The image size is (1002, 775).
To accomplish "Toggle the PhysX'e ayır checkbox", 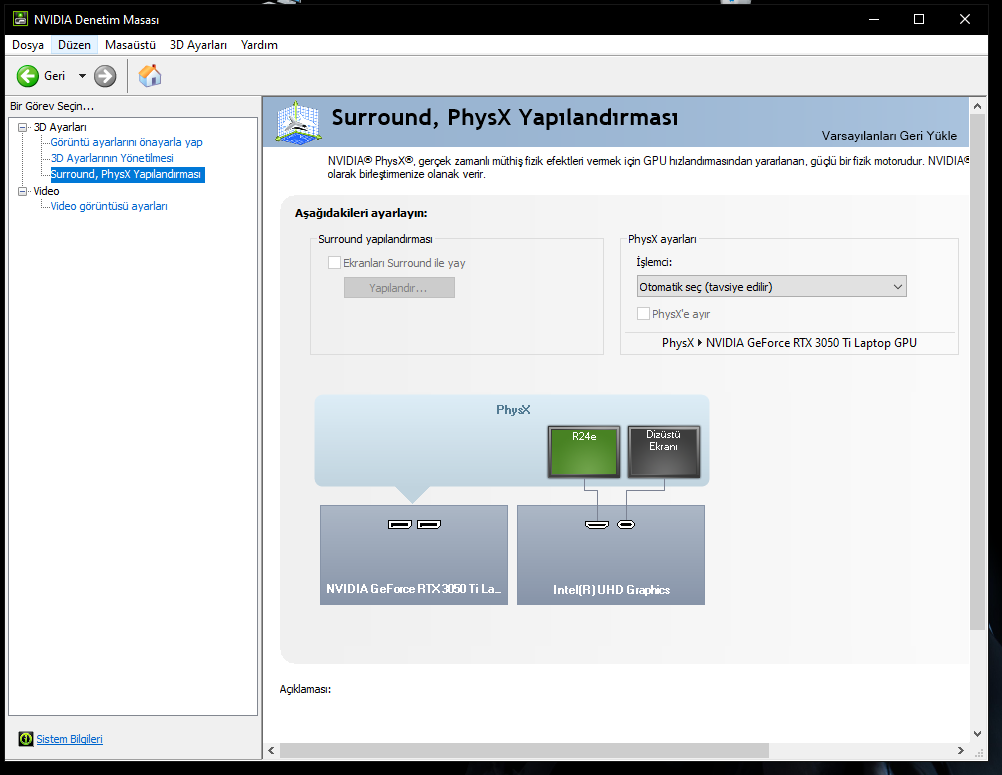I will point(644,314).
